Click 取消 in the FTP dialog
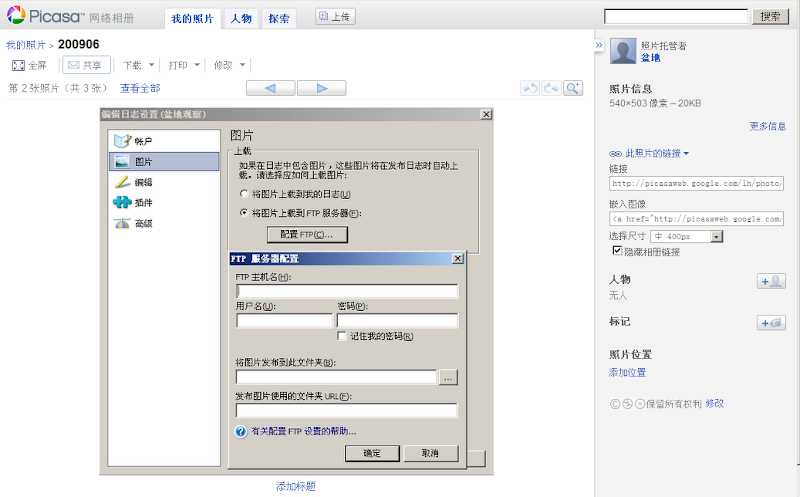Viewport: 800px width, 497px height. pyautogui.click(x=431, y=453)
